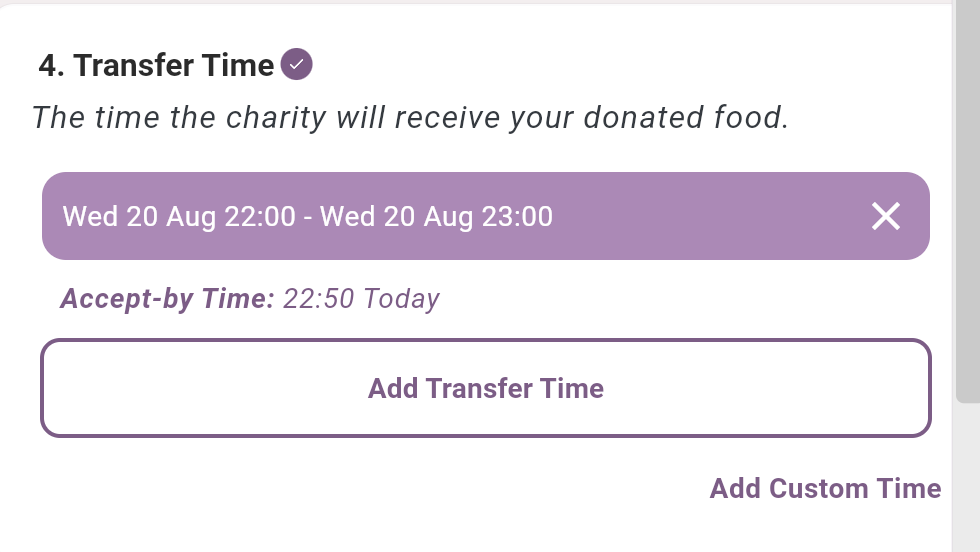Click the outlined Add Transfer Time box
The image size is (980, 552).
[485, 388]
